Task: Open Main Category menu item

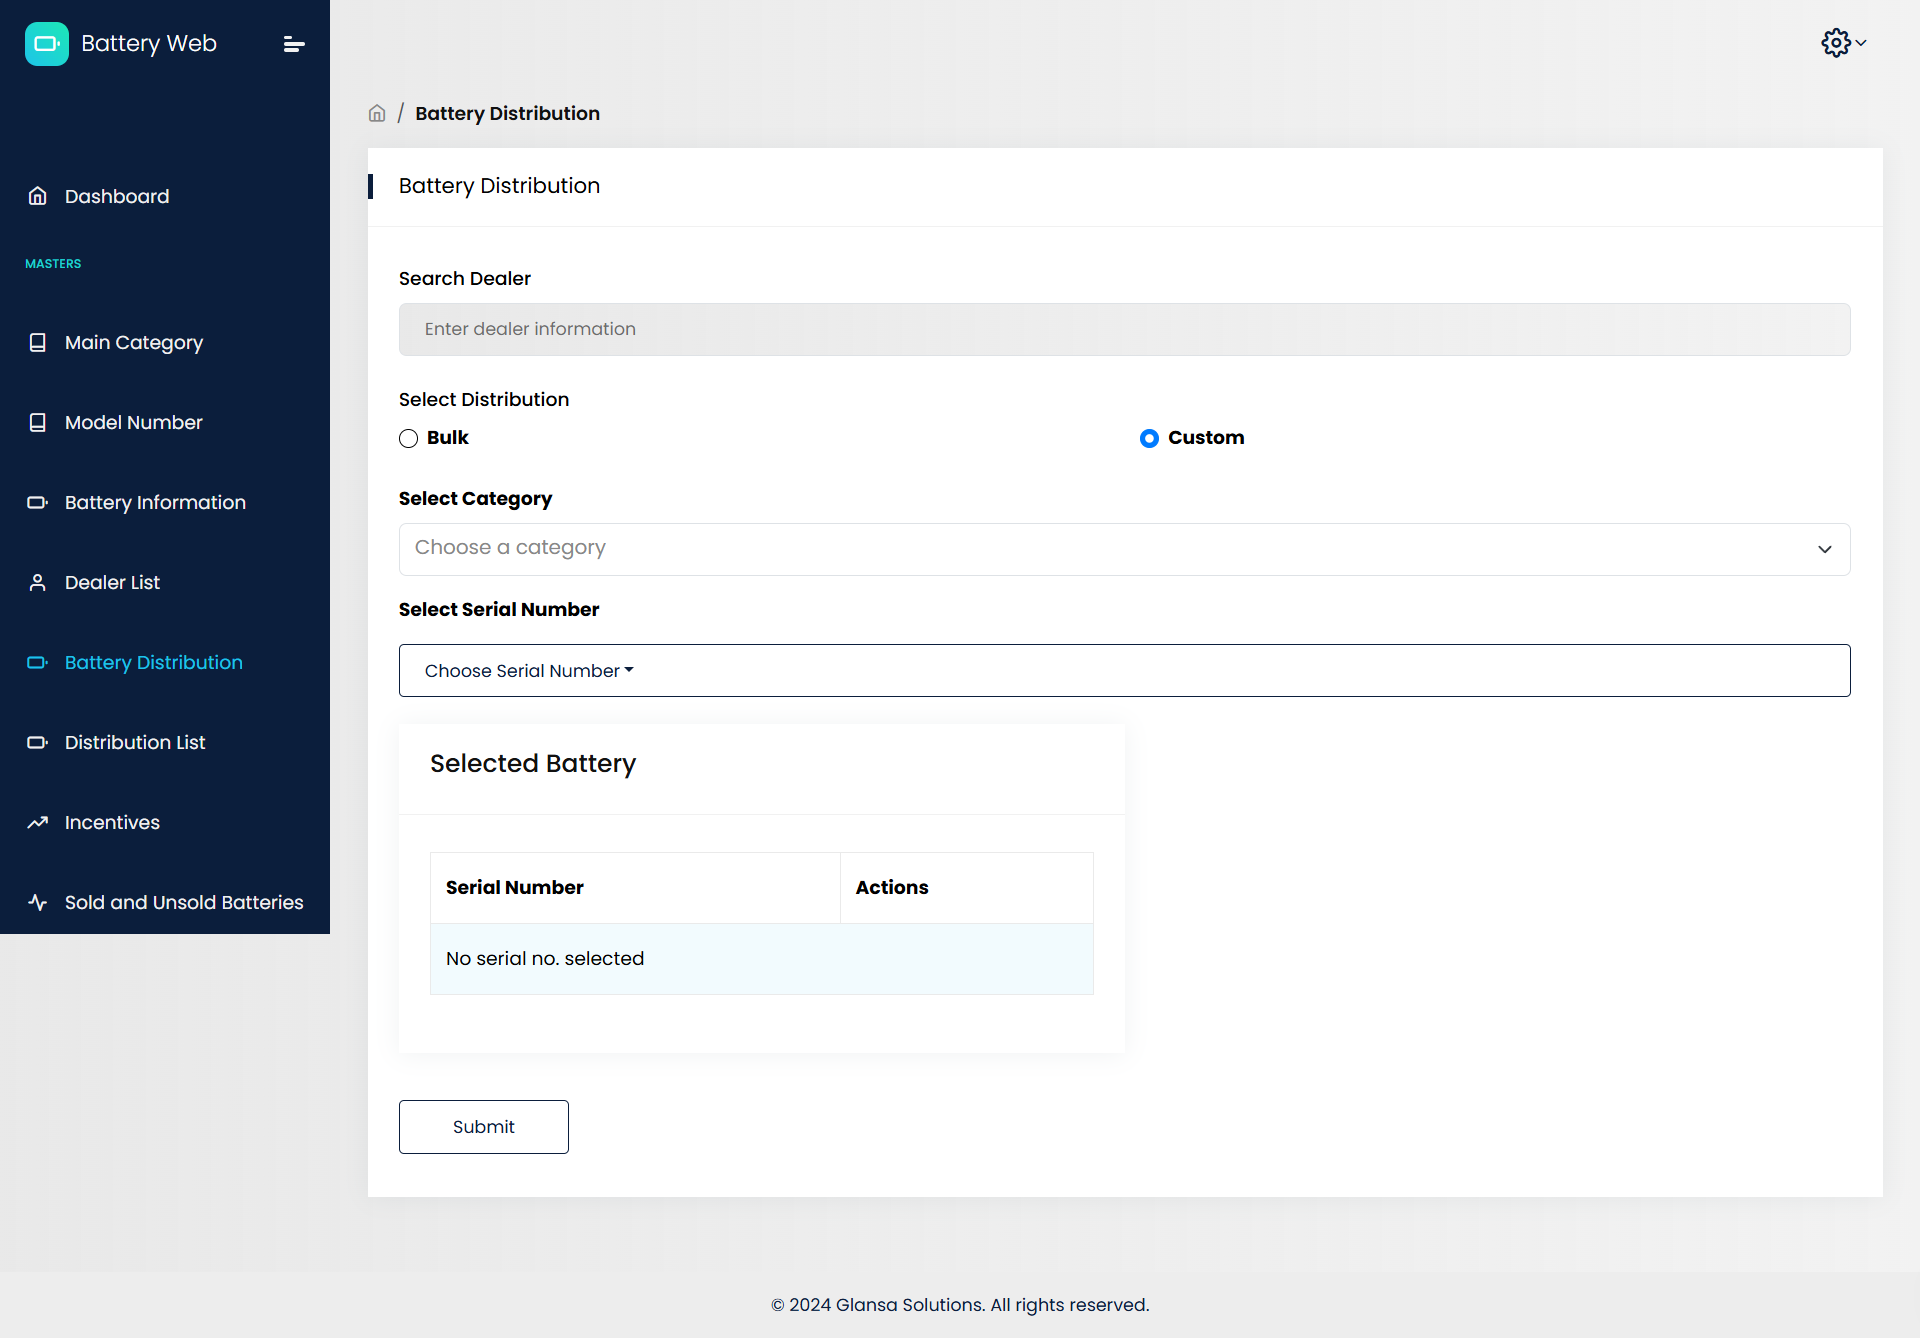Action: click(x=134, y=342)
